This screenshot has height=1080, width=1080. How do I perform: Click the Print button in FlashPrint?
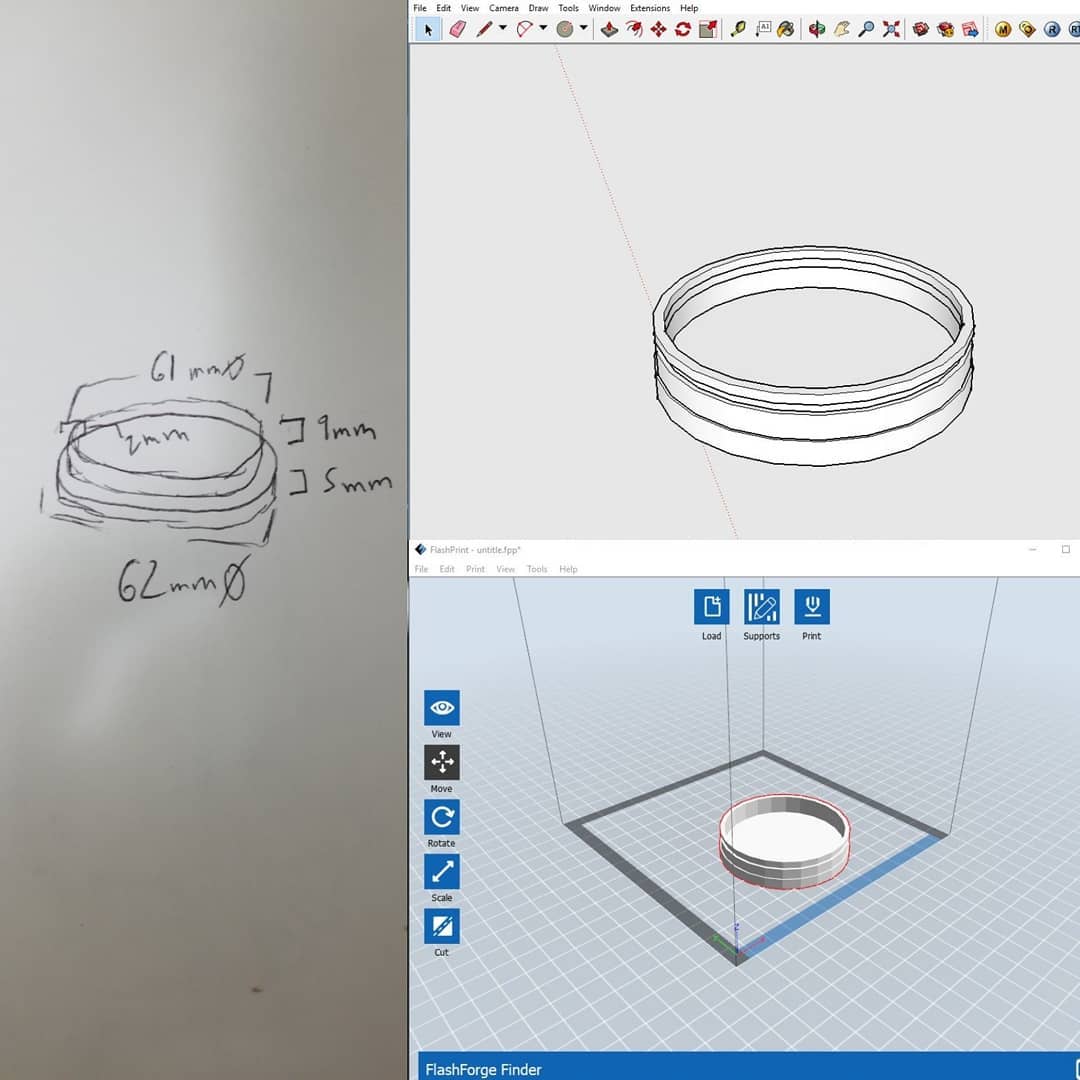[x=811, y=607]
